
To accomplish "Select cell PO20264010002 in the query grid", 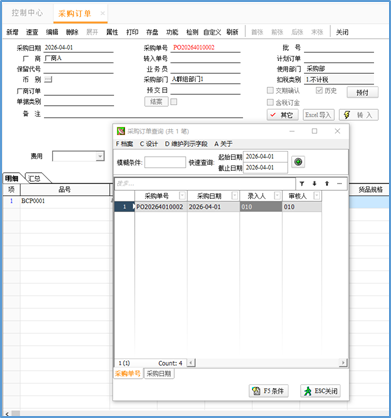I will [161, 207].
